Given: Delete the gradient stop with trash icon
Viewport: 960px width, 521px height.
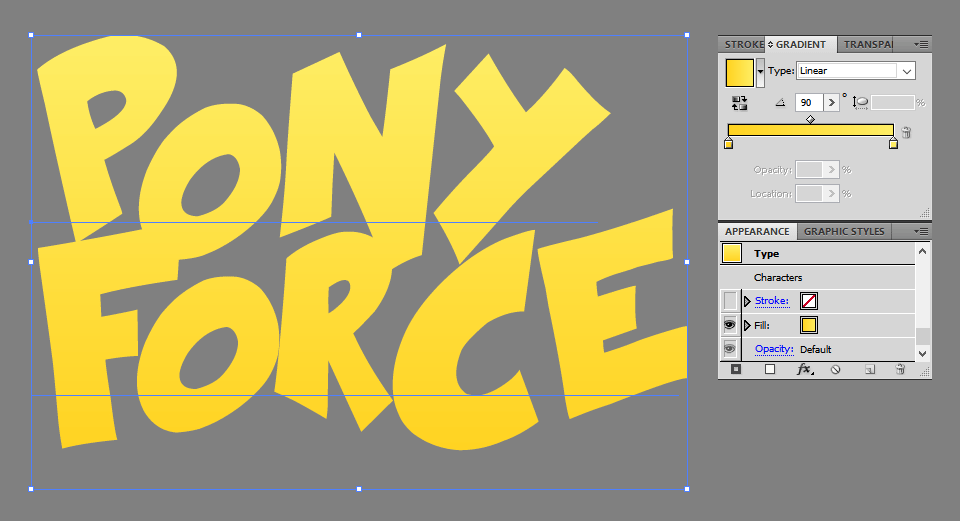Looking at the screenshot, I should click(906, 132).
